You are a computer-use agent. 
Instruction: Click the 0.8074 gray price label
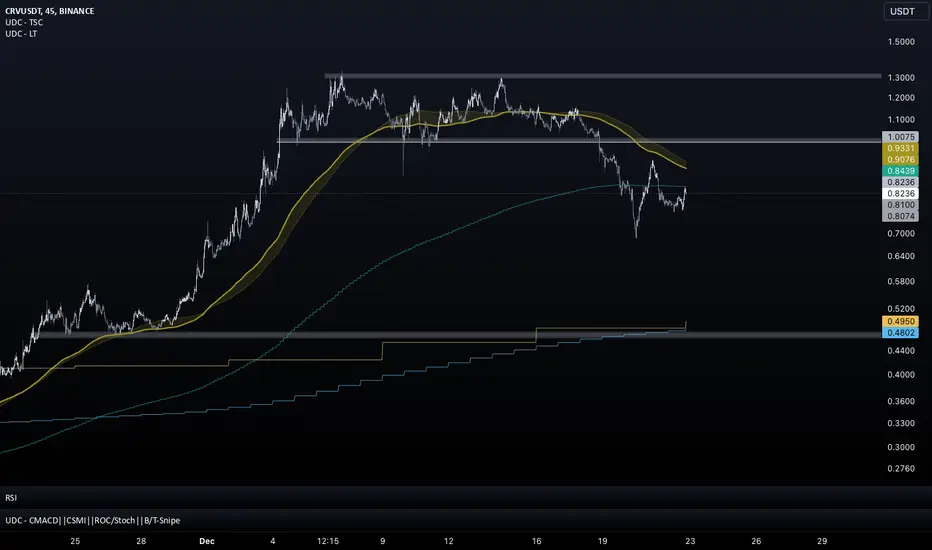coord(900,216)
